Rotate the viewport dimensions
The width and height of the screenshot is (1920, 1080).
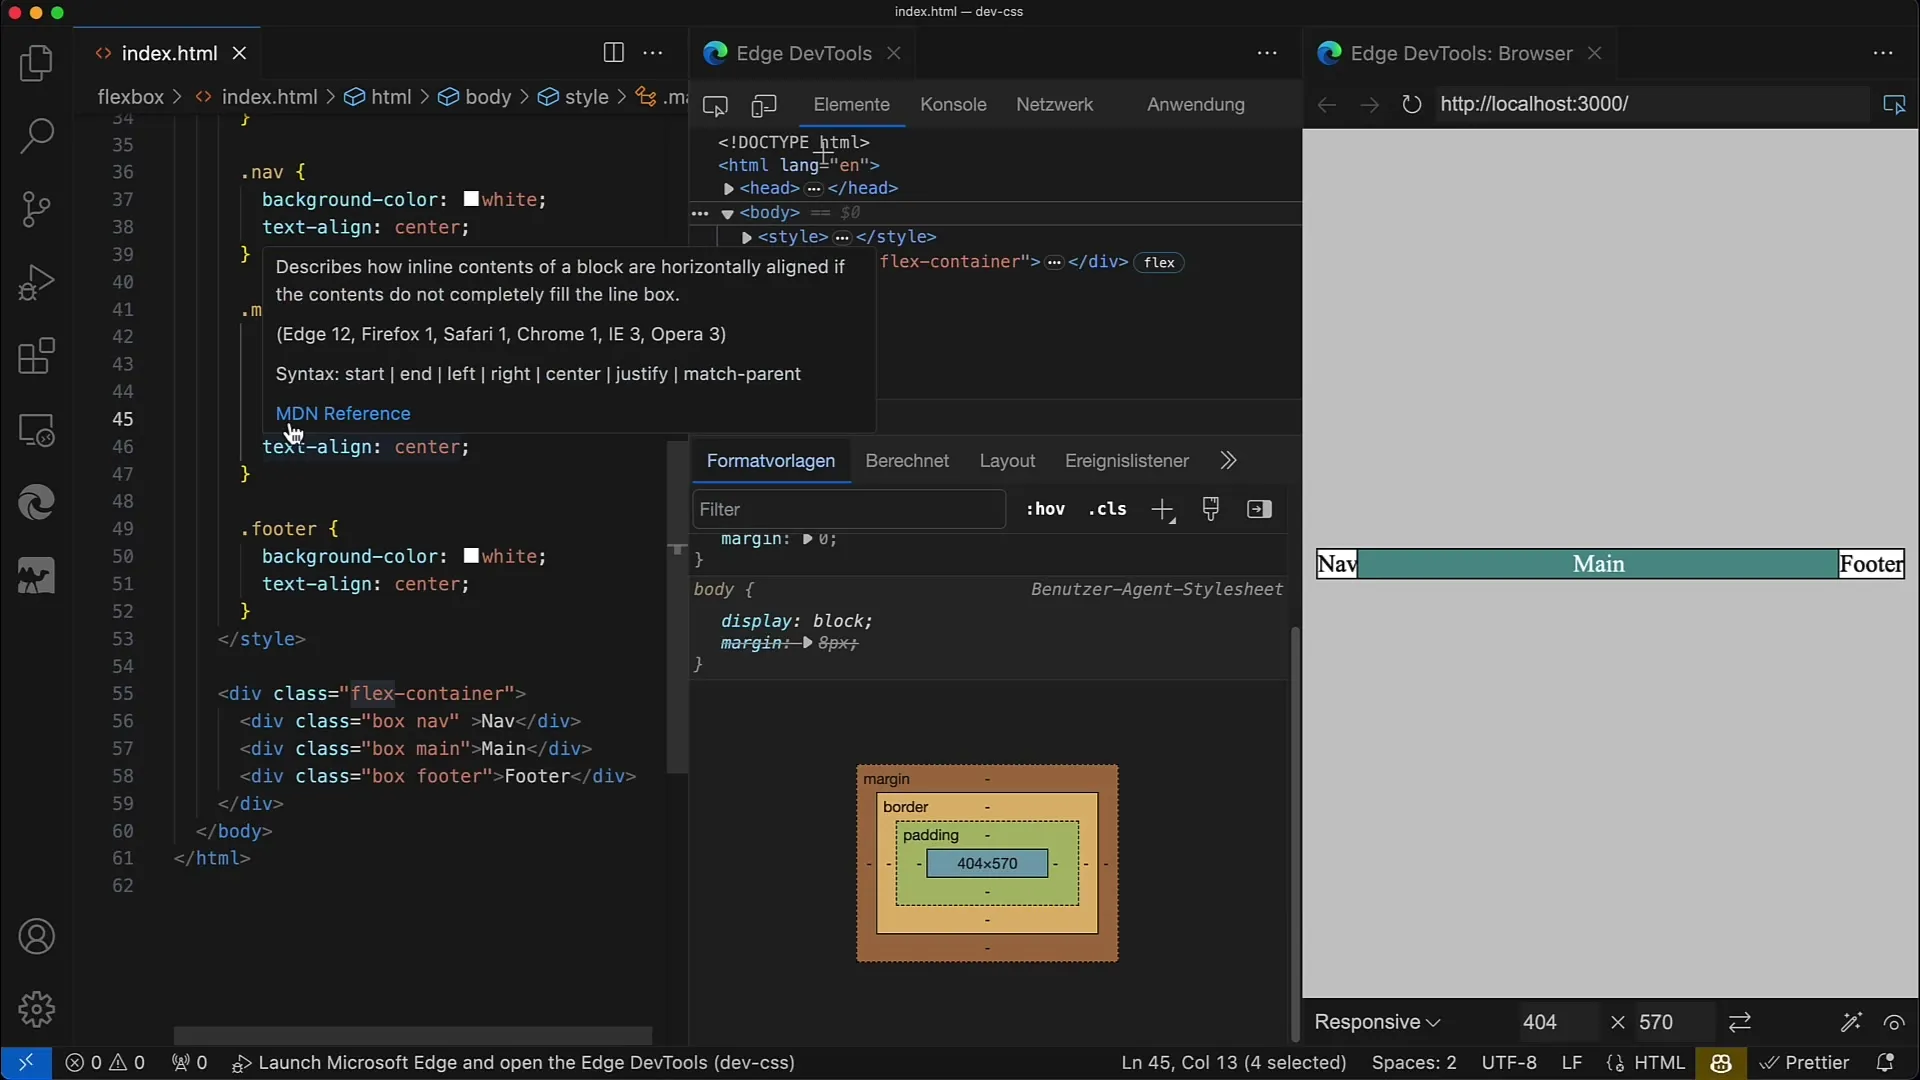1740,1022
